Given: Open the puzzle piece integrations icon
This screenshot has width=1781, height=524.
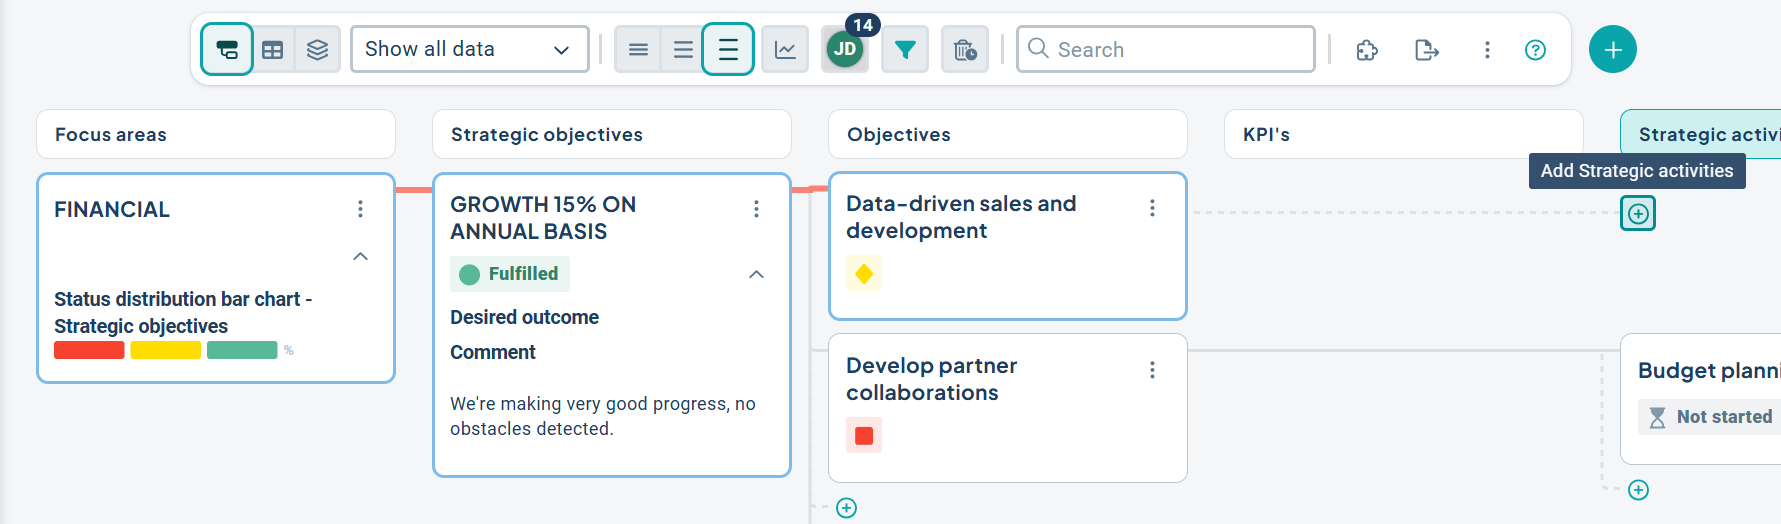Looking at the screenshot, I should point(1367,50).
